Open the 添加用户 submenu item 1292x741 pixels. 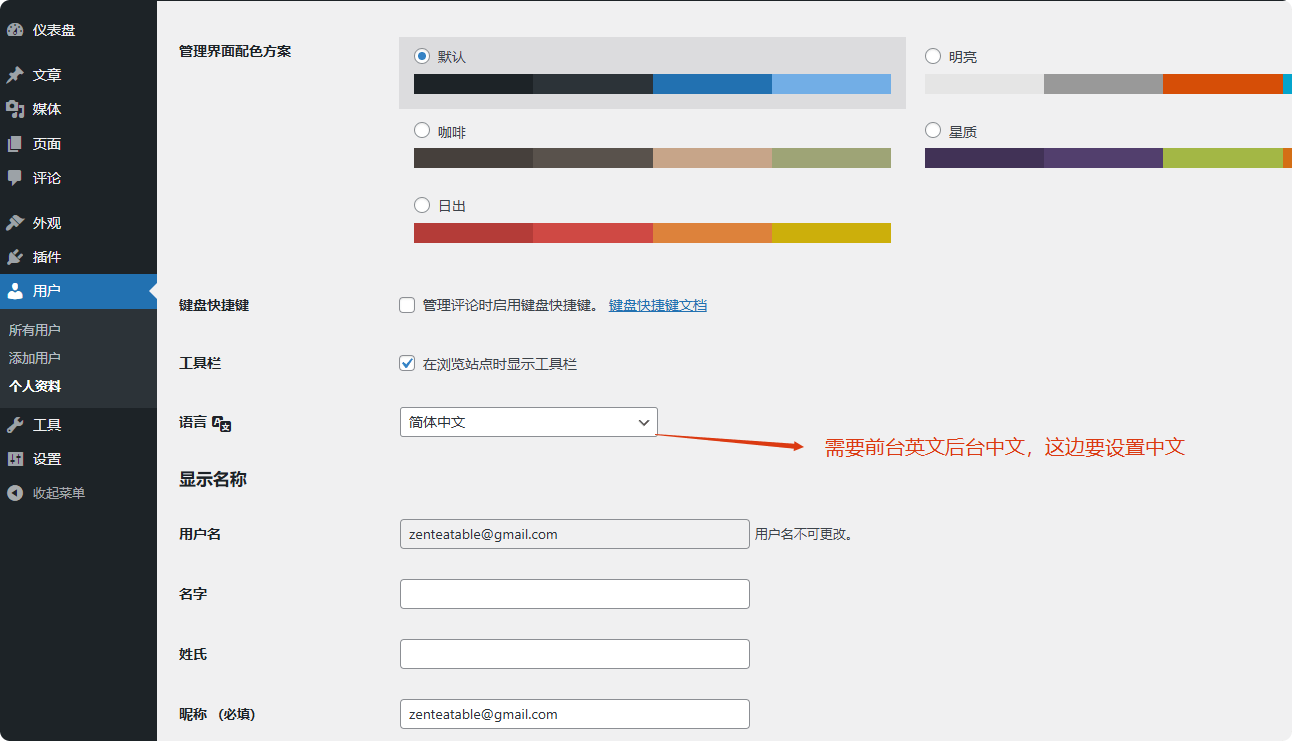click(x=35, y=358)
